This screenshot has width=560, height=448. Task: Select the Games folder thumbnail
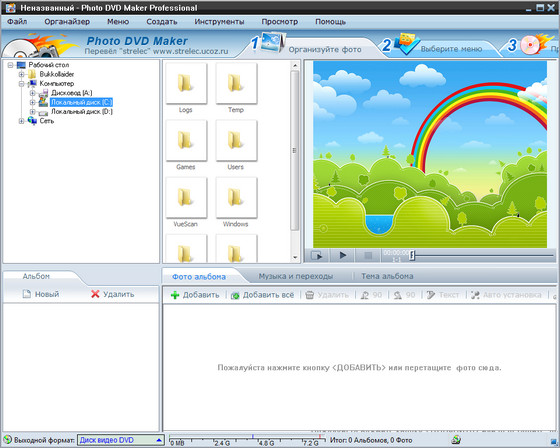pyautogui.click(x=186, y=140)
